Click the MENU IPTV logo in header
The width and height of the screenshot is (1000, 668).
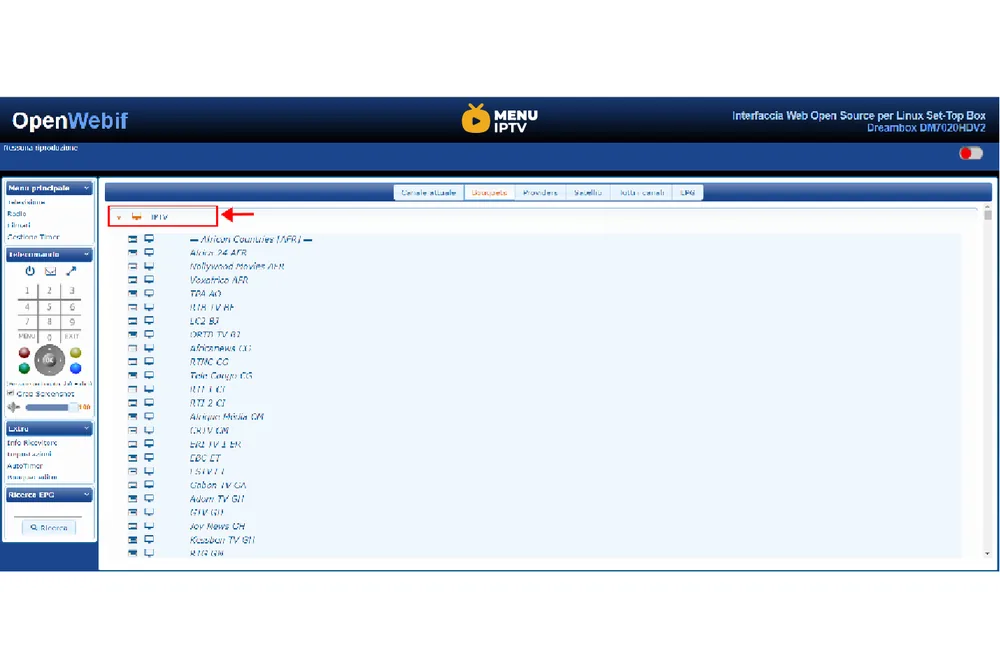(x=500, y=119)
